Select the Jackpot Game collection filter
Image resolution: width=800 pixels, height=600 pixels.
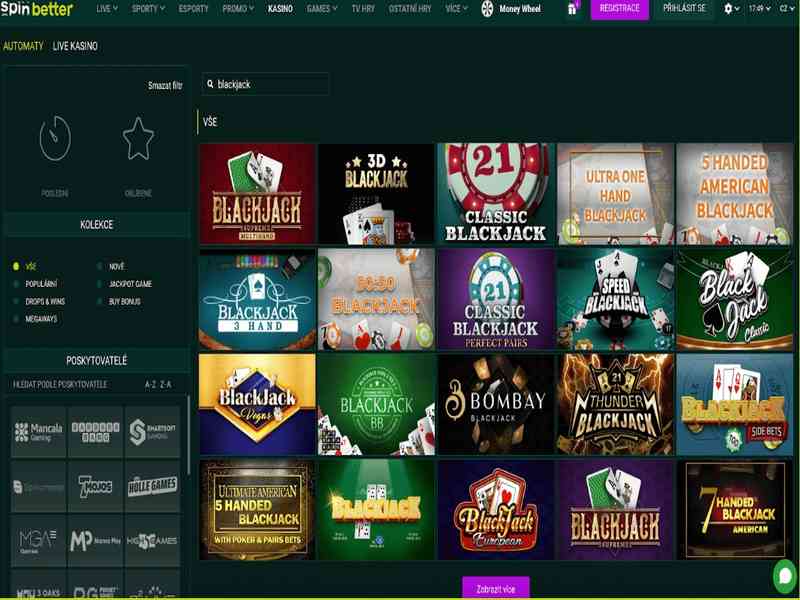[128, 284]
